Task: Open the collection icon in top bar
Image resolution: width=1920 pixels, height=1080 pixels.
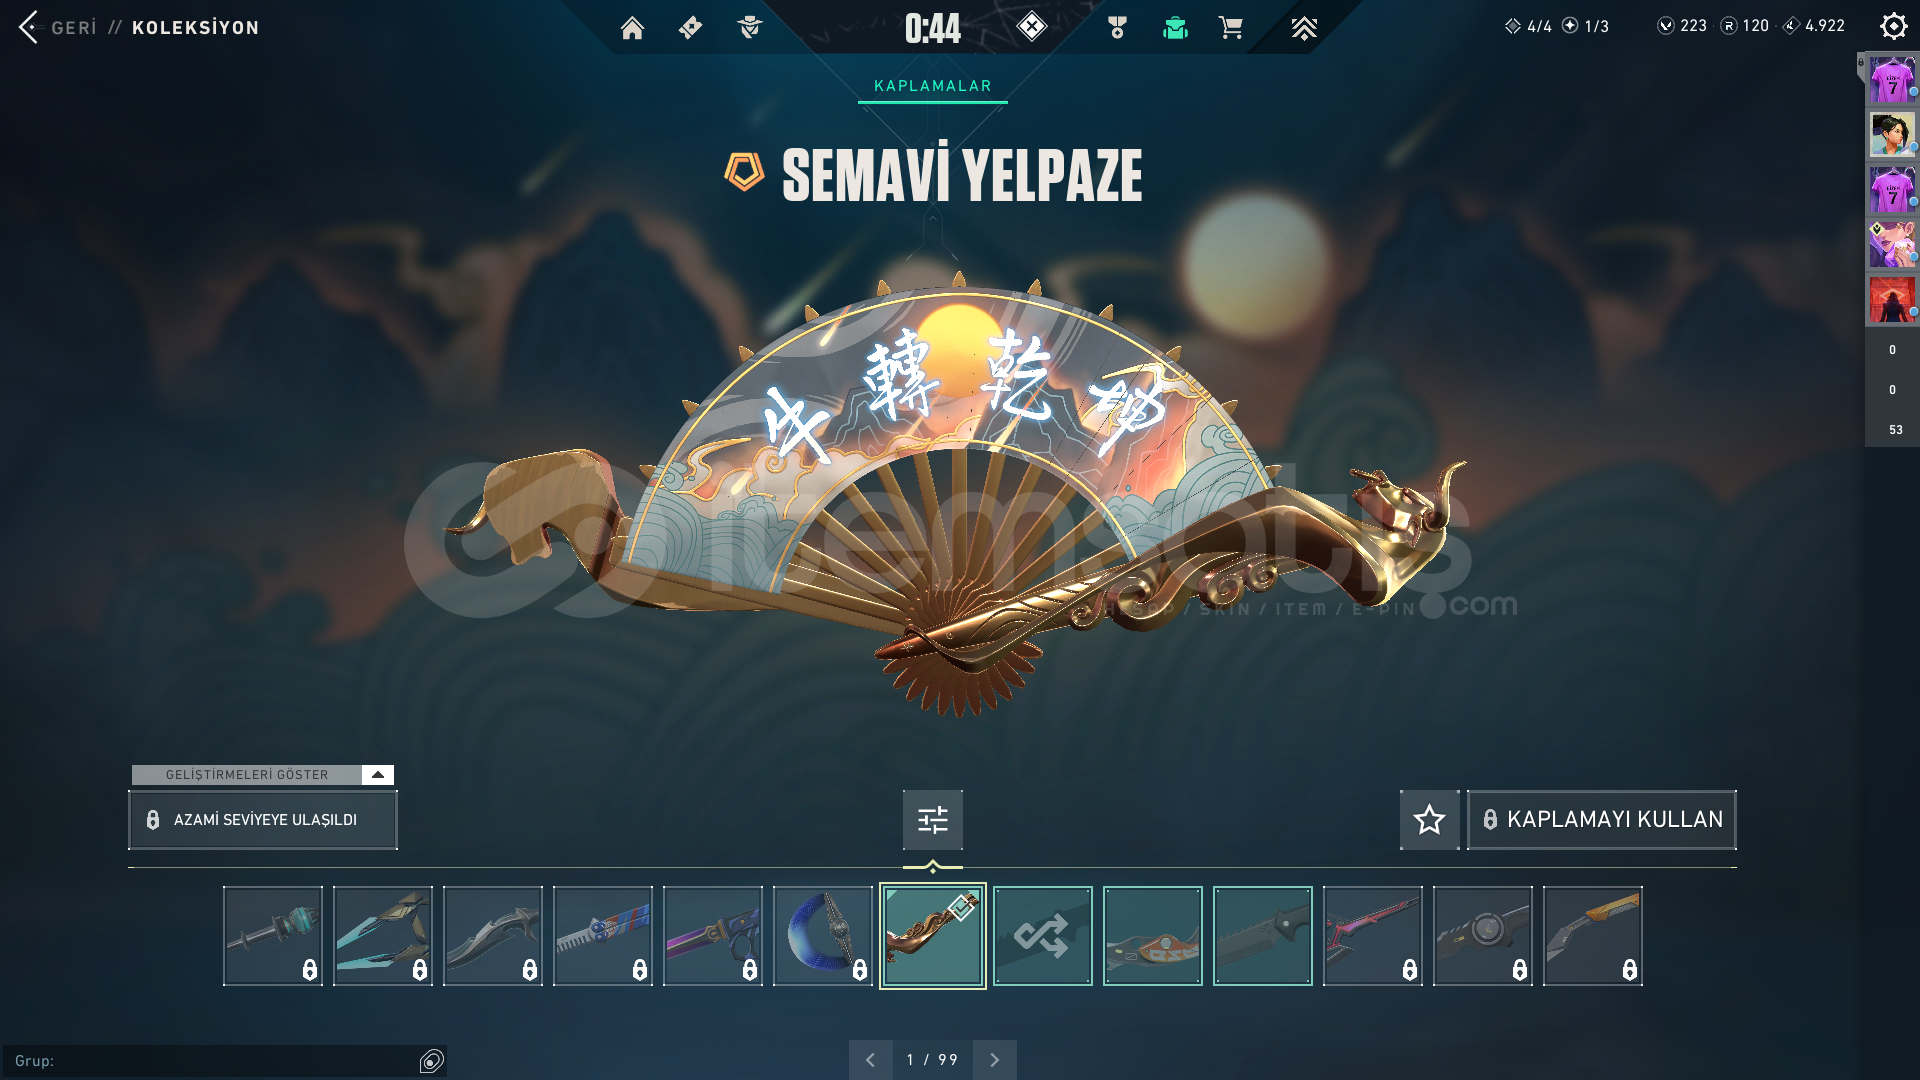Action: (x=1175, y=28)
